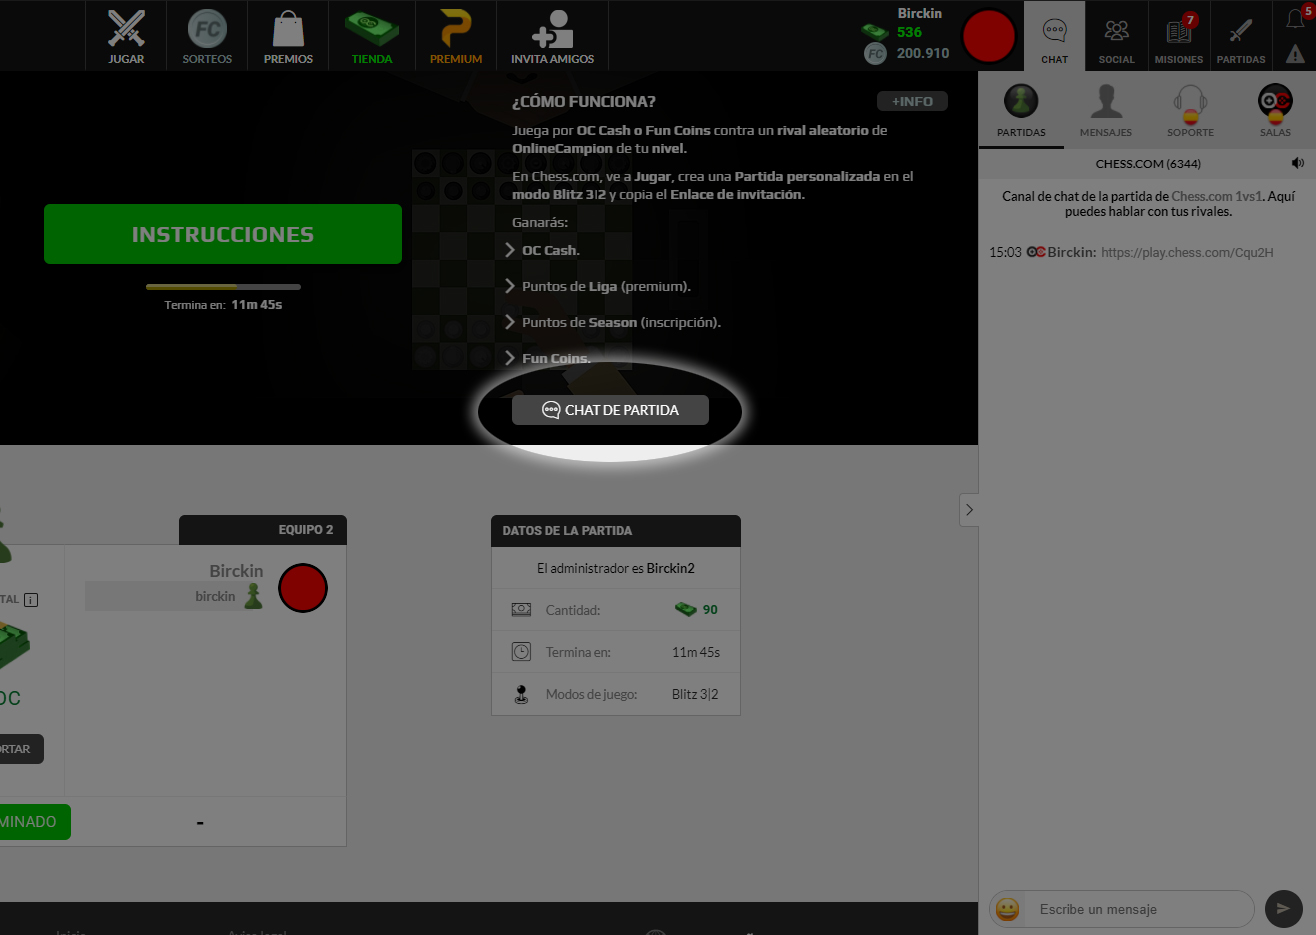Viewport: 1316px width, 935px height.
Task: Click the Birckin sender name in chat
Action: pyautogui.click(x=1071, y=253)
